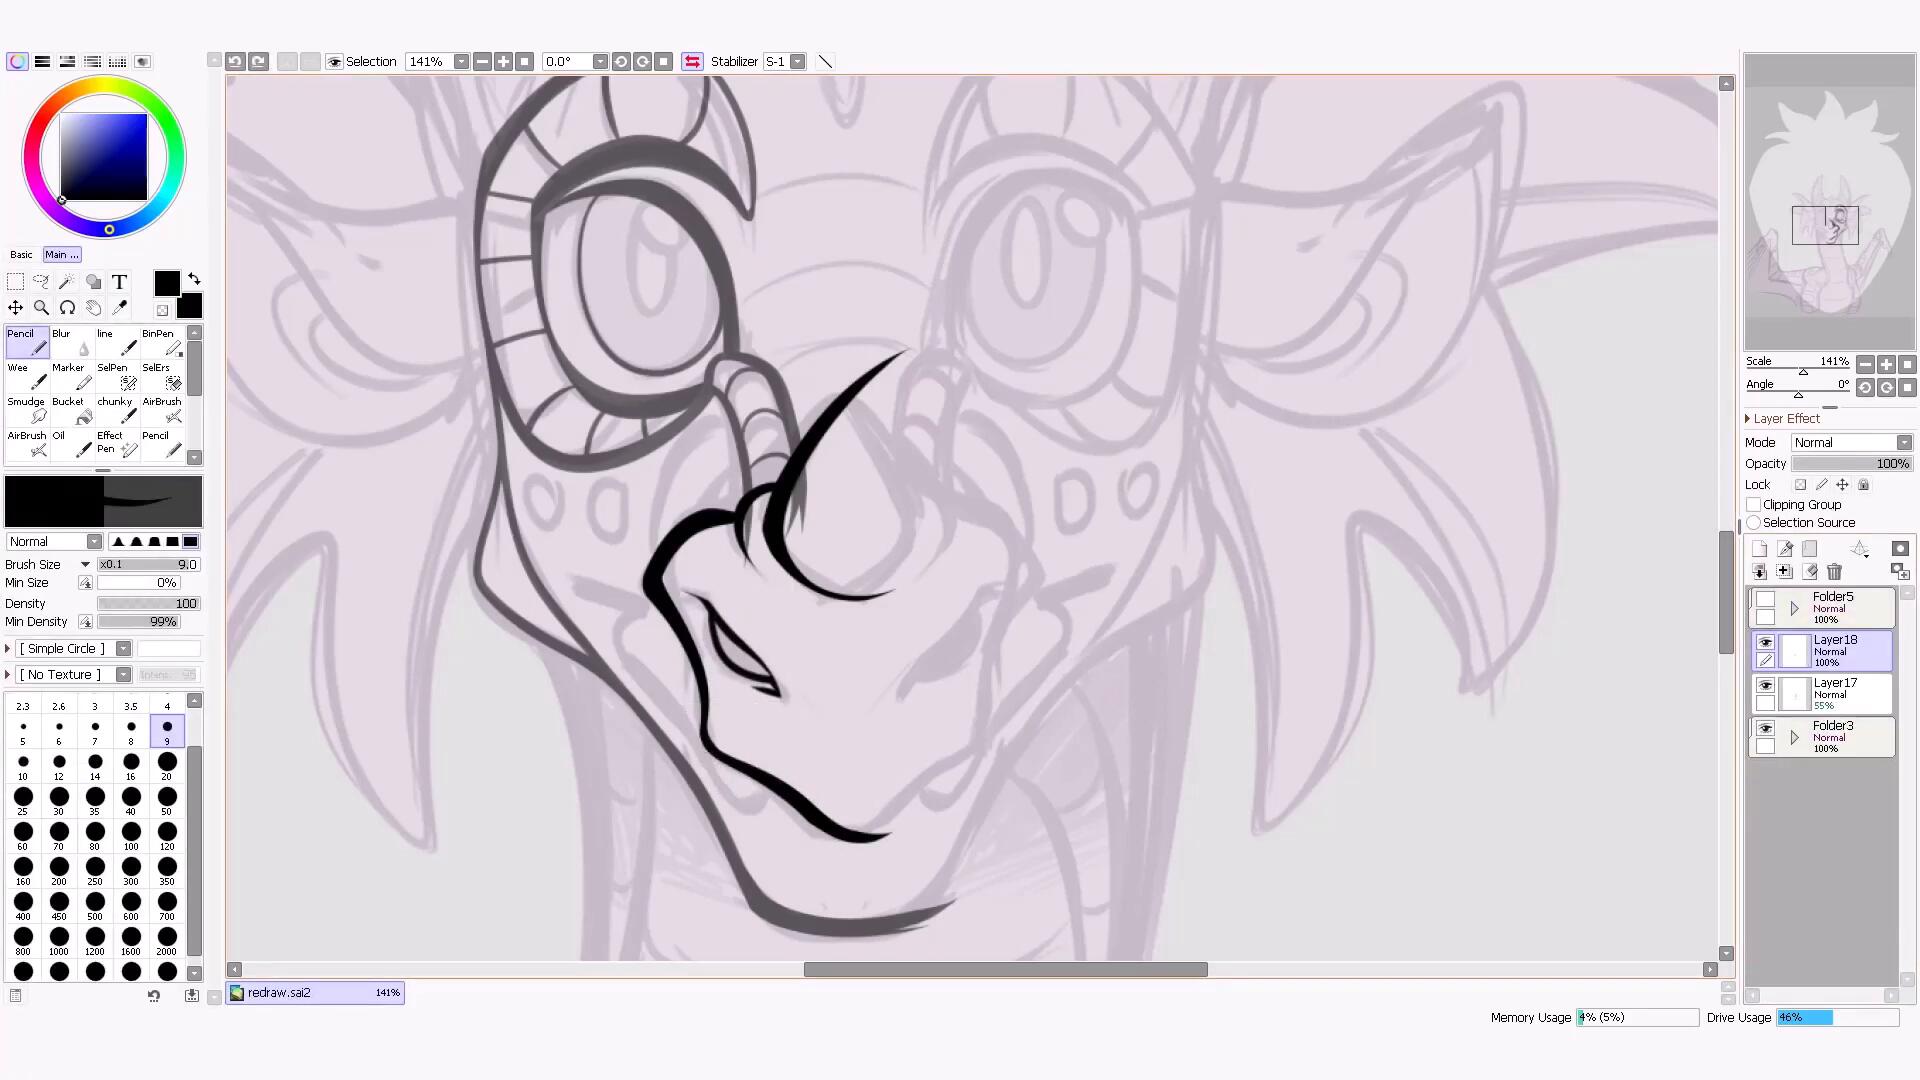Switch to the Basic brush tab
Viewport: 1920px width, 1080px height.
[21, 255]
